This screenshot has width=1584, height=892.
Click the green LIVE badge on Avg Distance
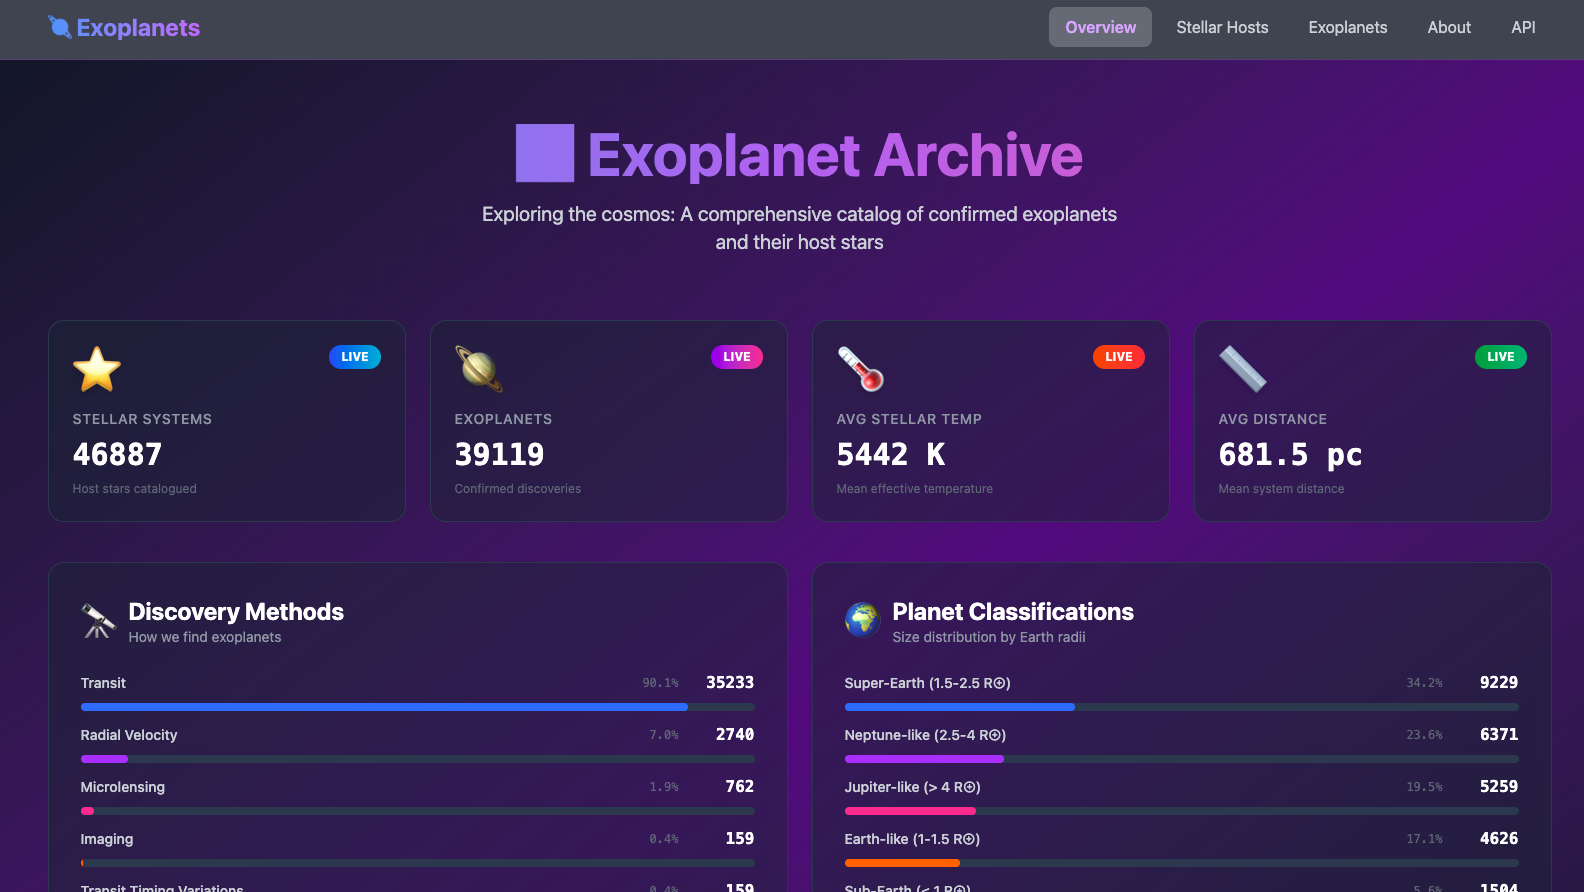(x=1501, y=357)
